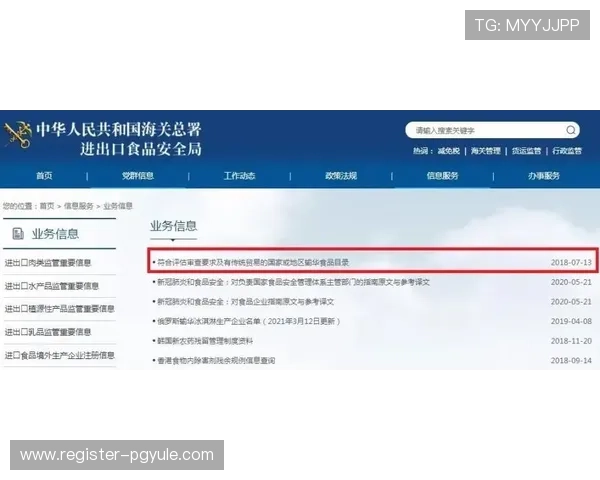Open the 首页 navigation tab
600x480 pixels.
44,176
